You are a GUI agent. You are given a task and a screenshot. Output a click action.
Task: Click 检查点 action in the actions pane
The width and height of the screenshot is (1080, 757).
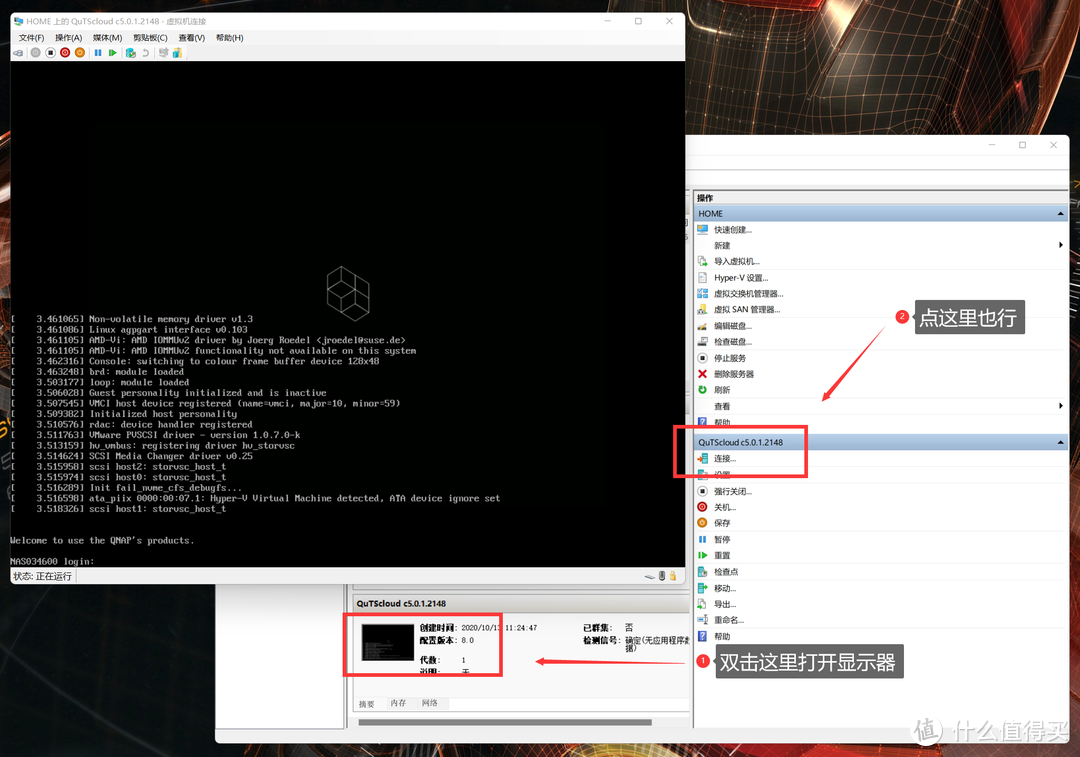(725, 572)
